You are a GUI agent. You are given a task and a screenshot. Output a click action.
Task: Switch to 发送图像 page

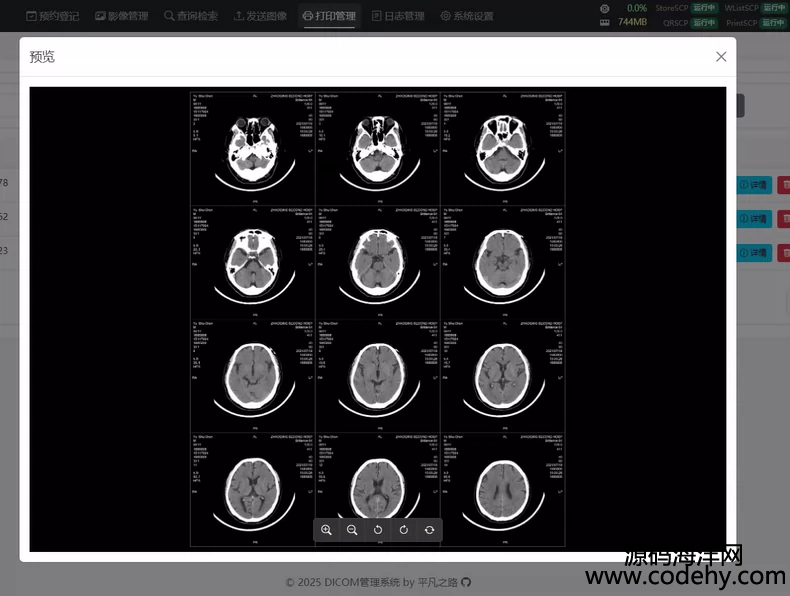click(260, 16)
